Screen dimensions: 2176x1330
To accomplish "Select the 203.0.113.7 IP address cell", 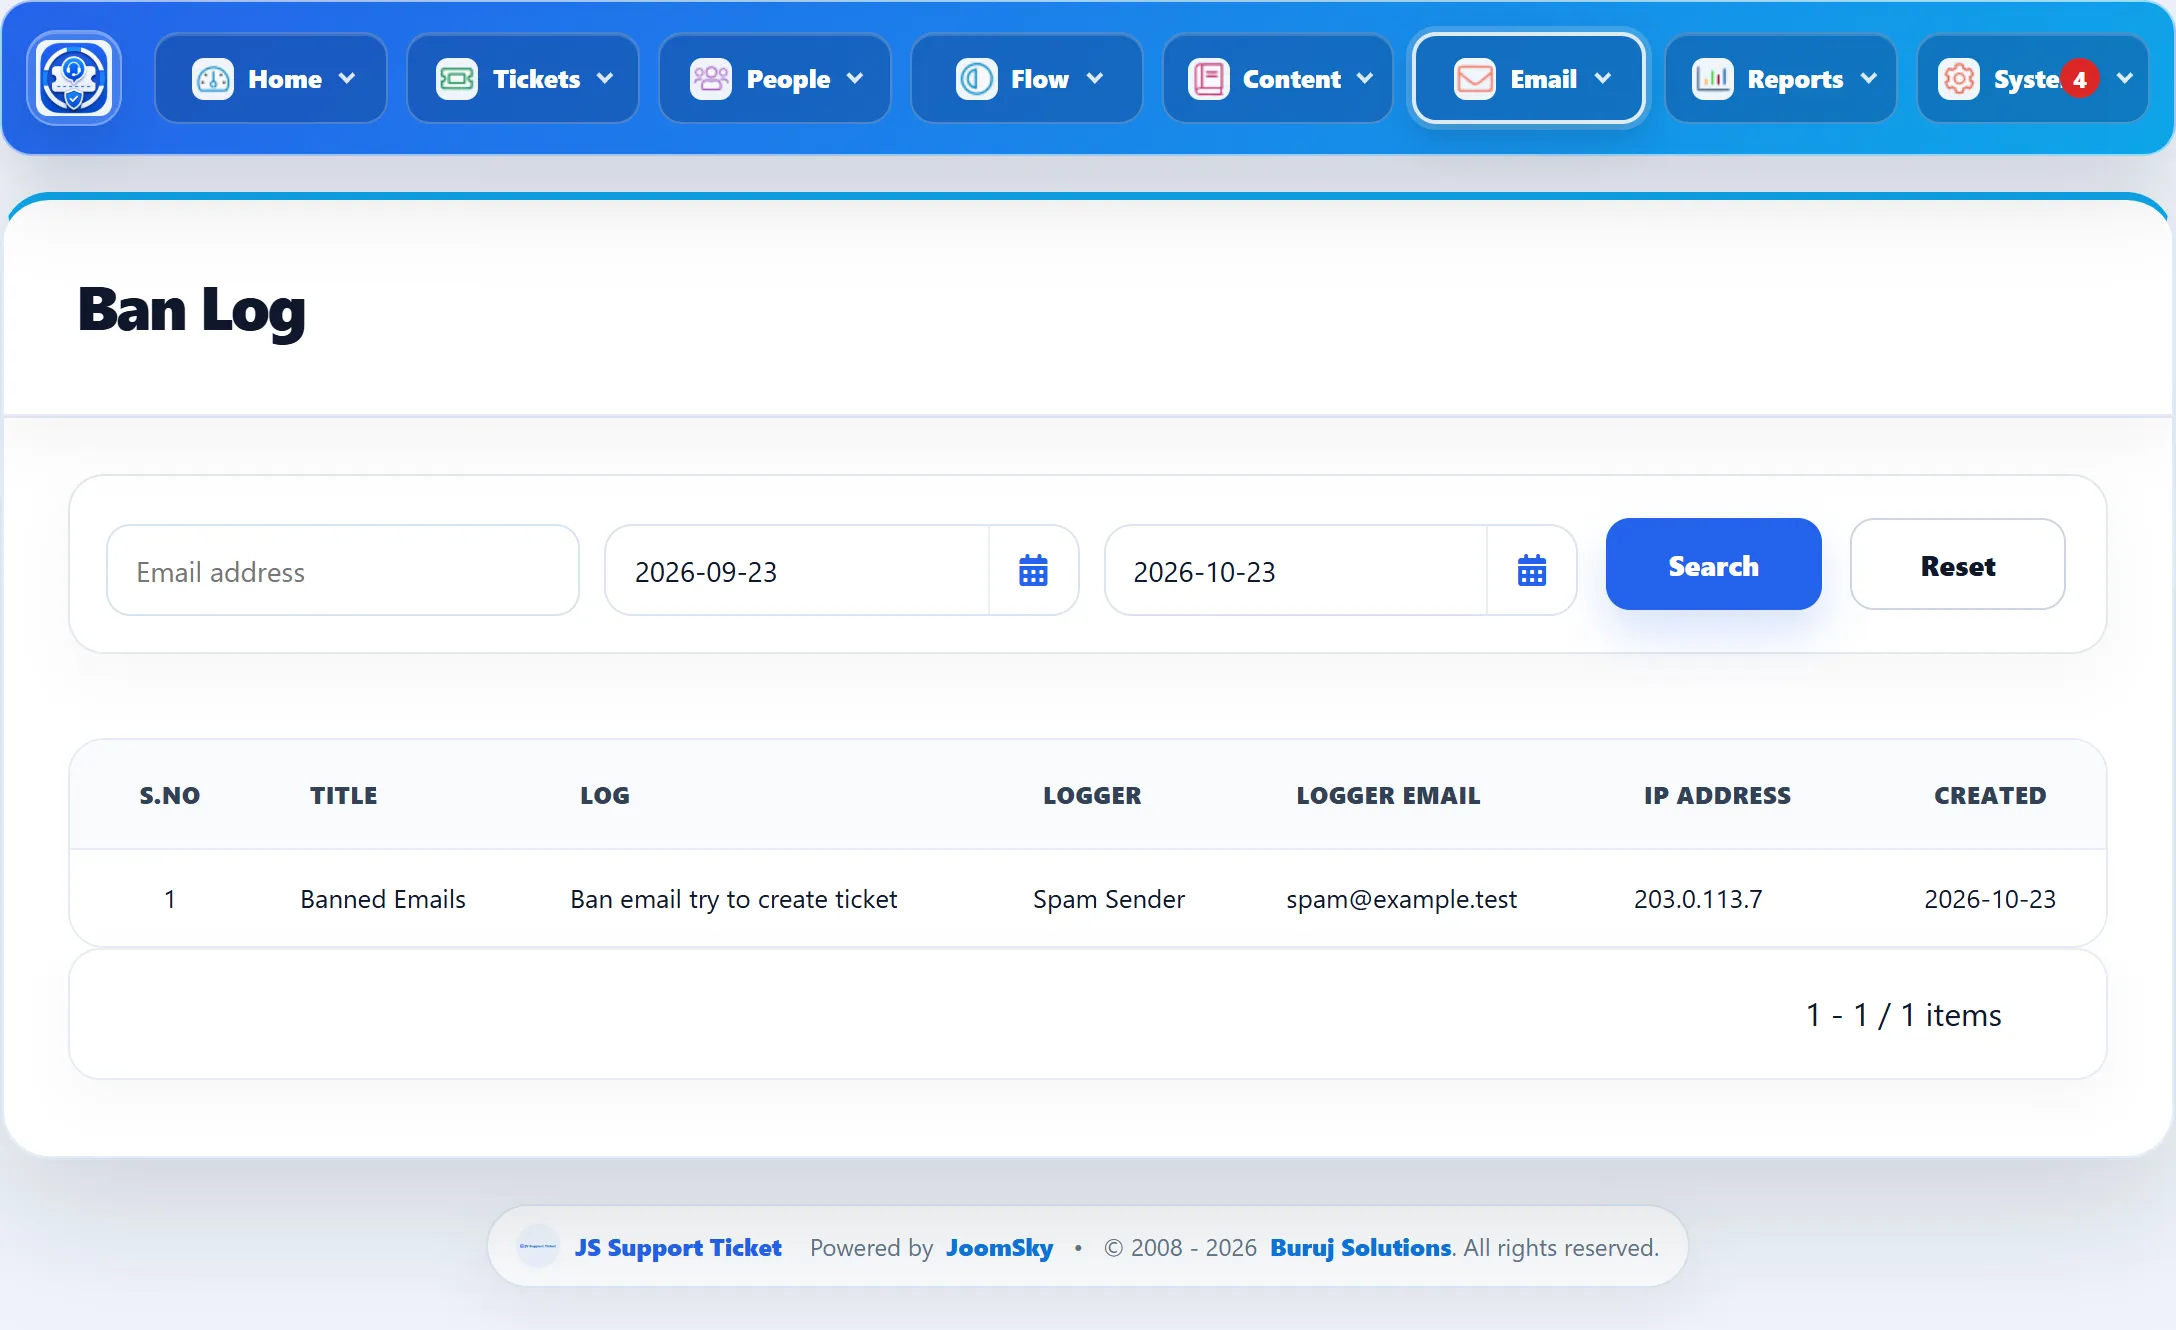I will pyautogui.click(x=1698, y=899).
